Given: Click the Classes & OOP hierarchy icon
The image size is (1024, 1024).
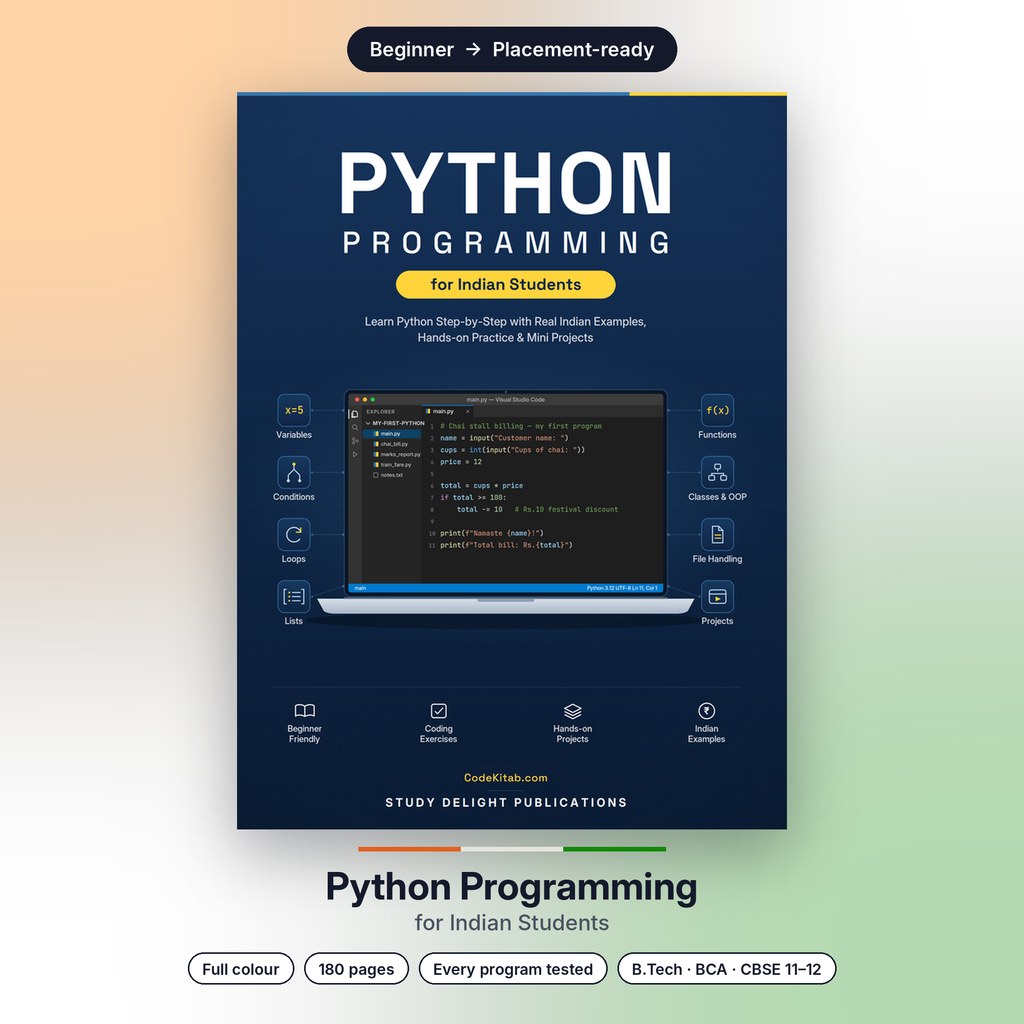Looking at the screenshot, I should pyautogui.click(x=717, y=472).
